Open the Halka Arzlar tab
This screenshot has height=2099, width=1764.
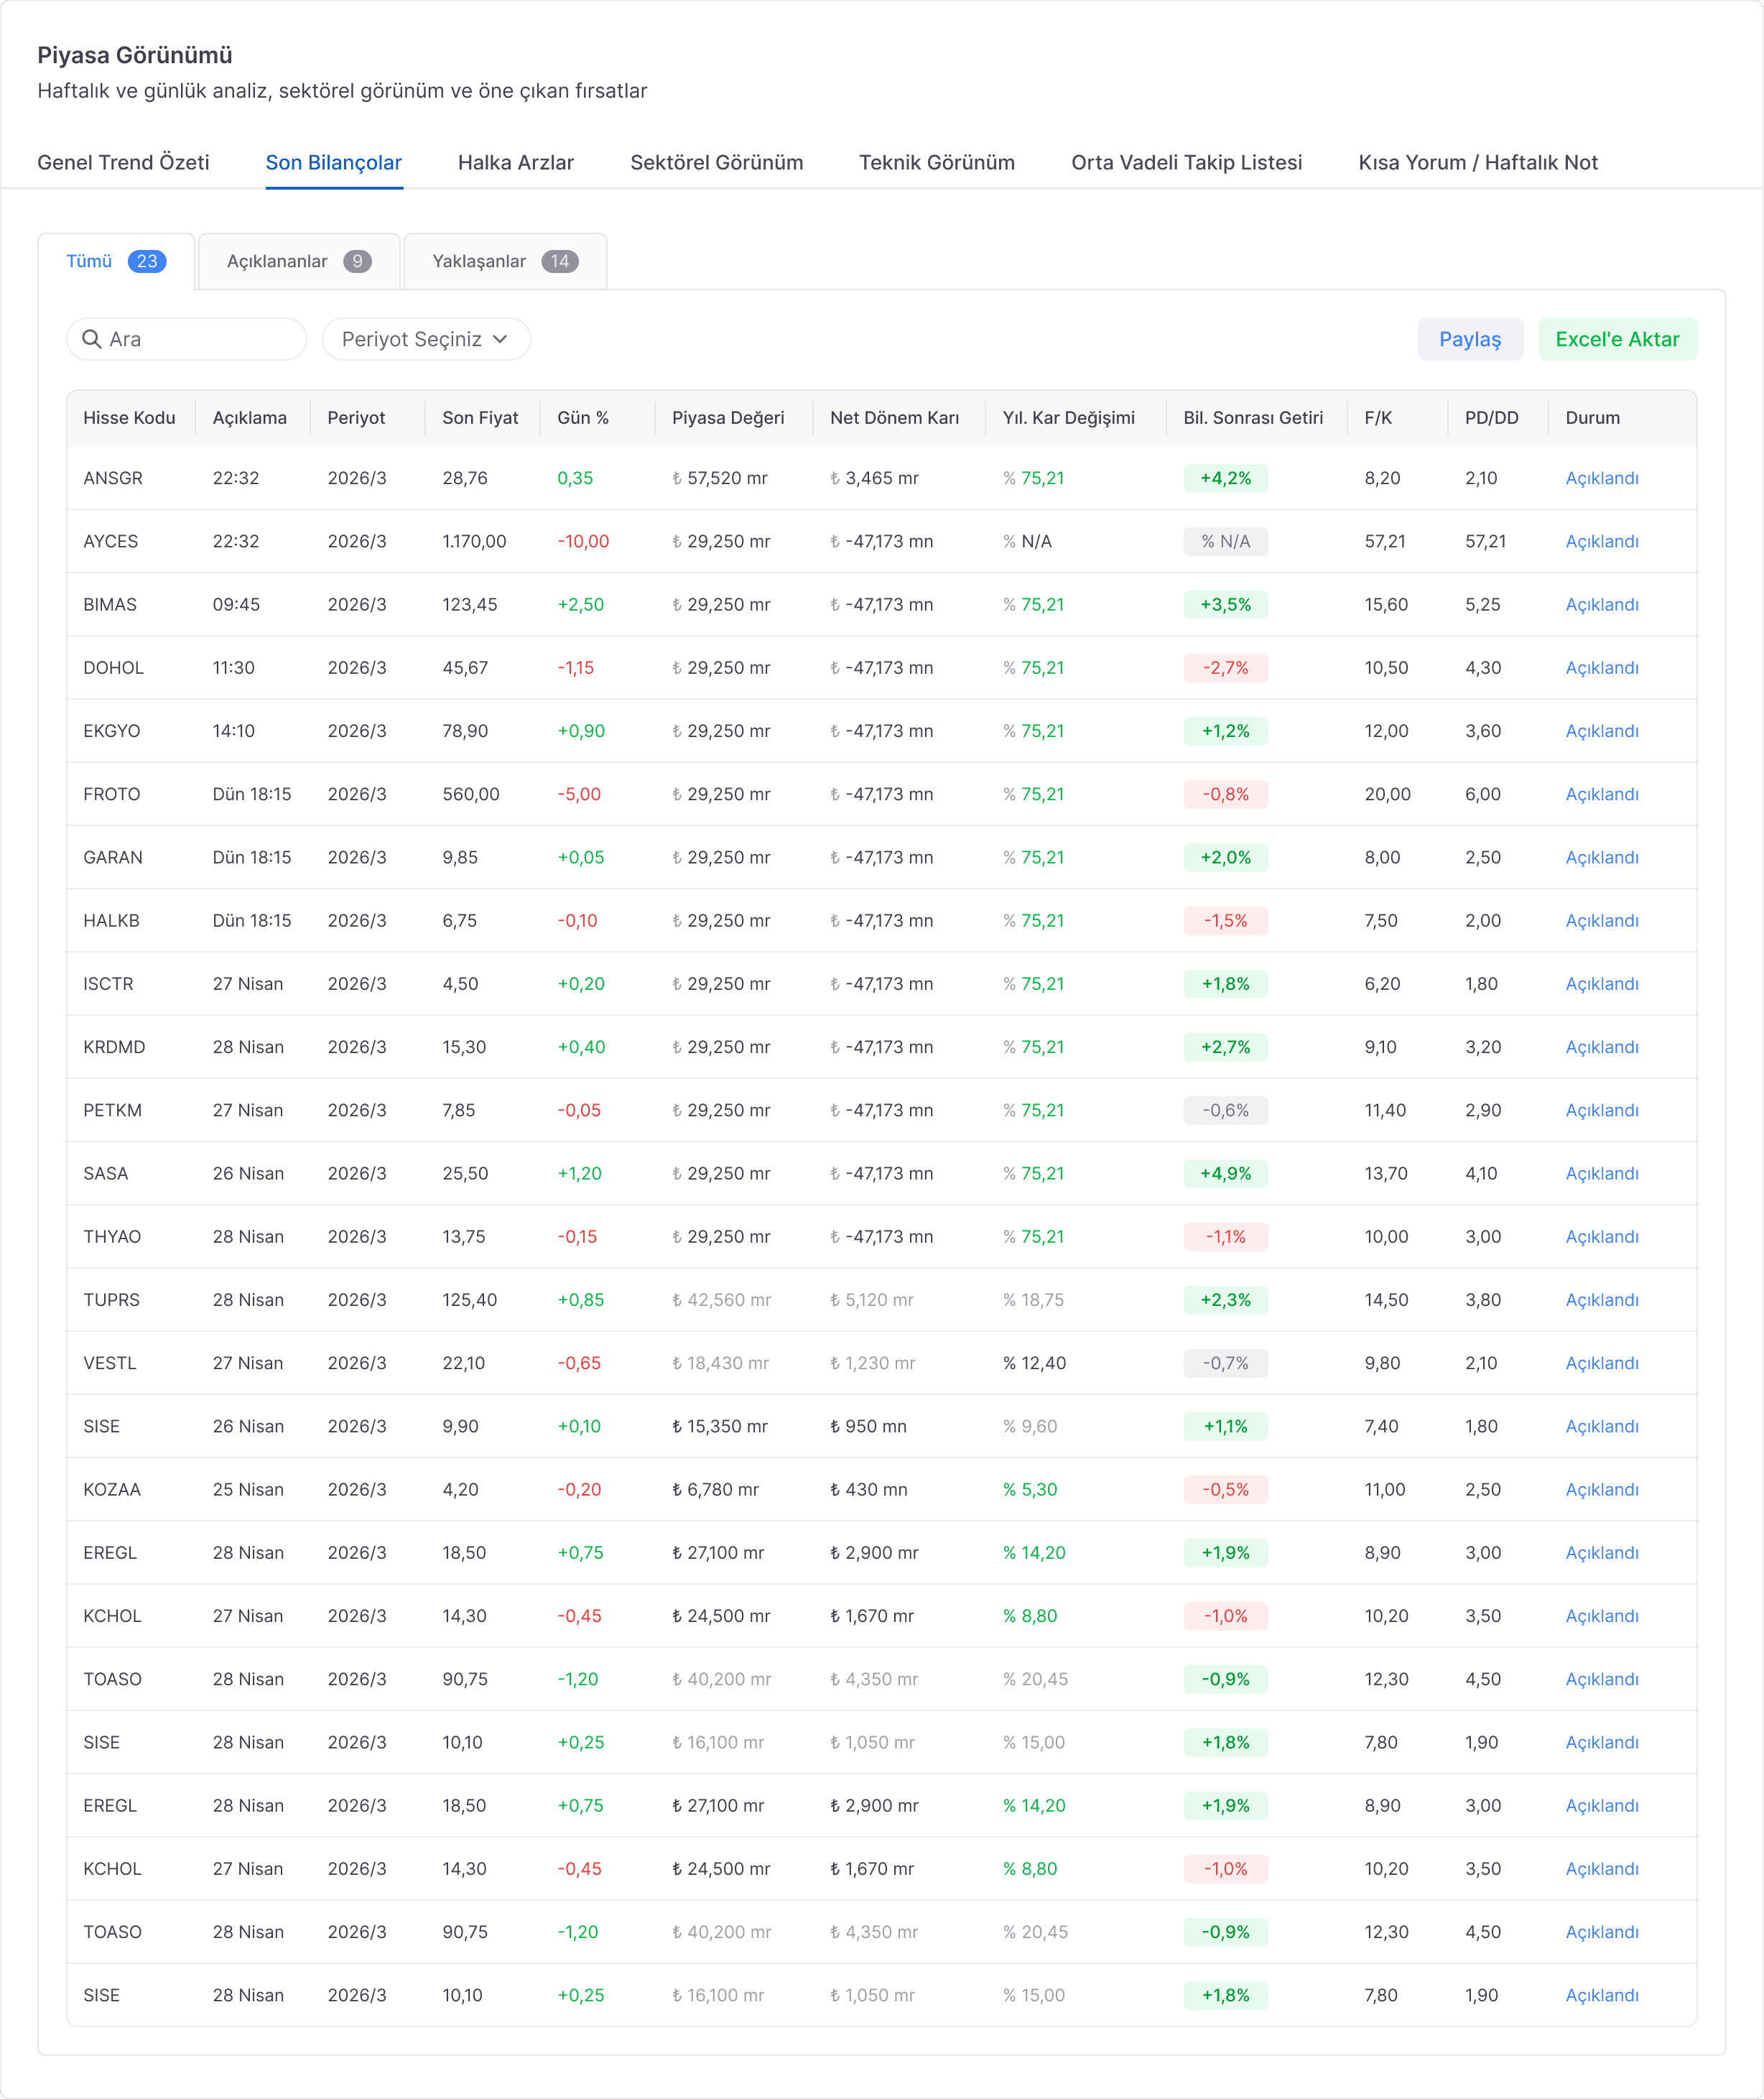[x=516, y=162]
